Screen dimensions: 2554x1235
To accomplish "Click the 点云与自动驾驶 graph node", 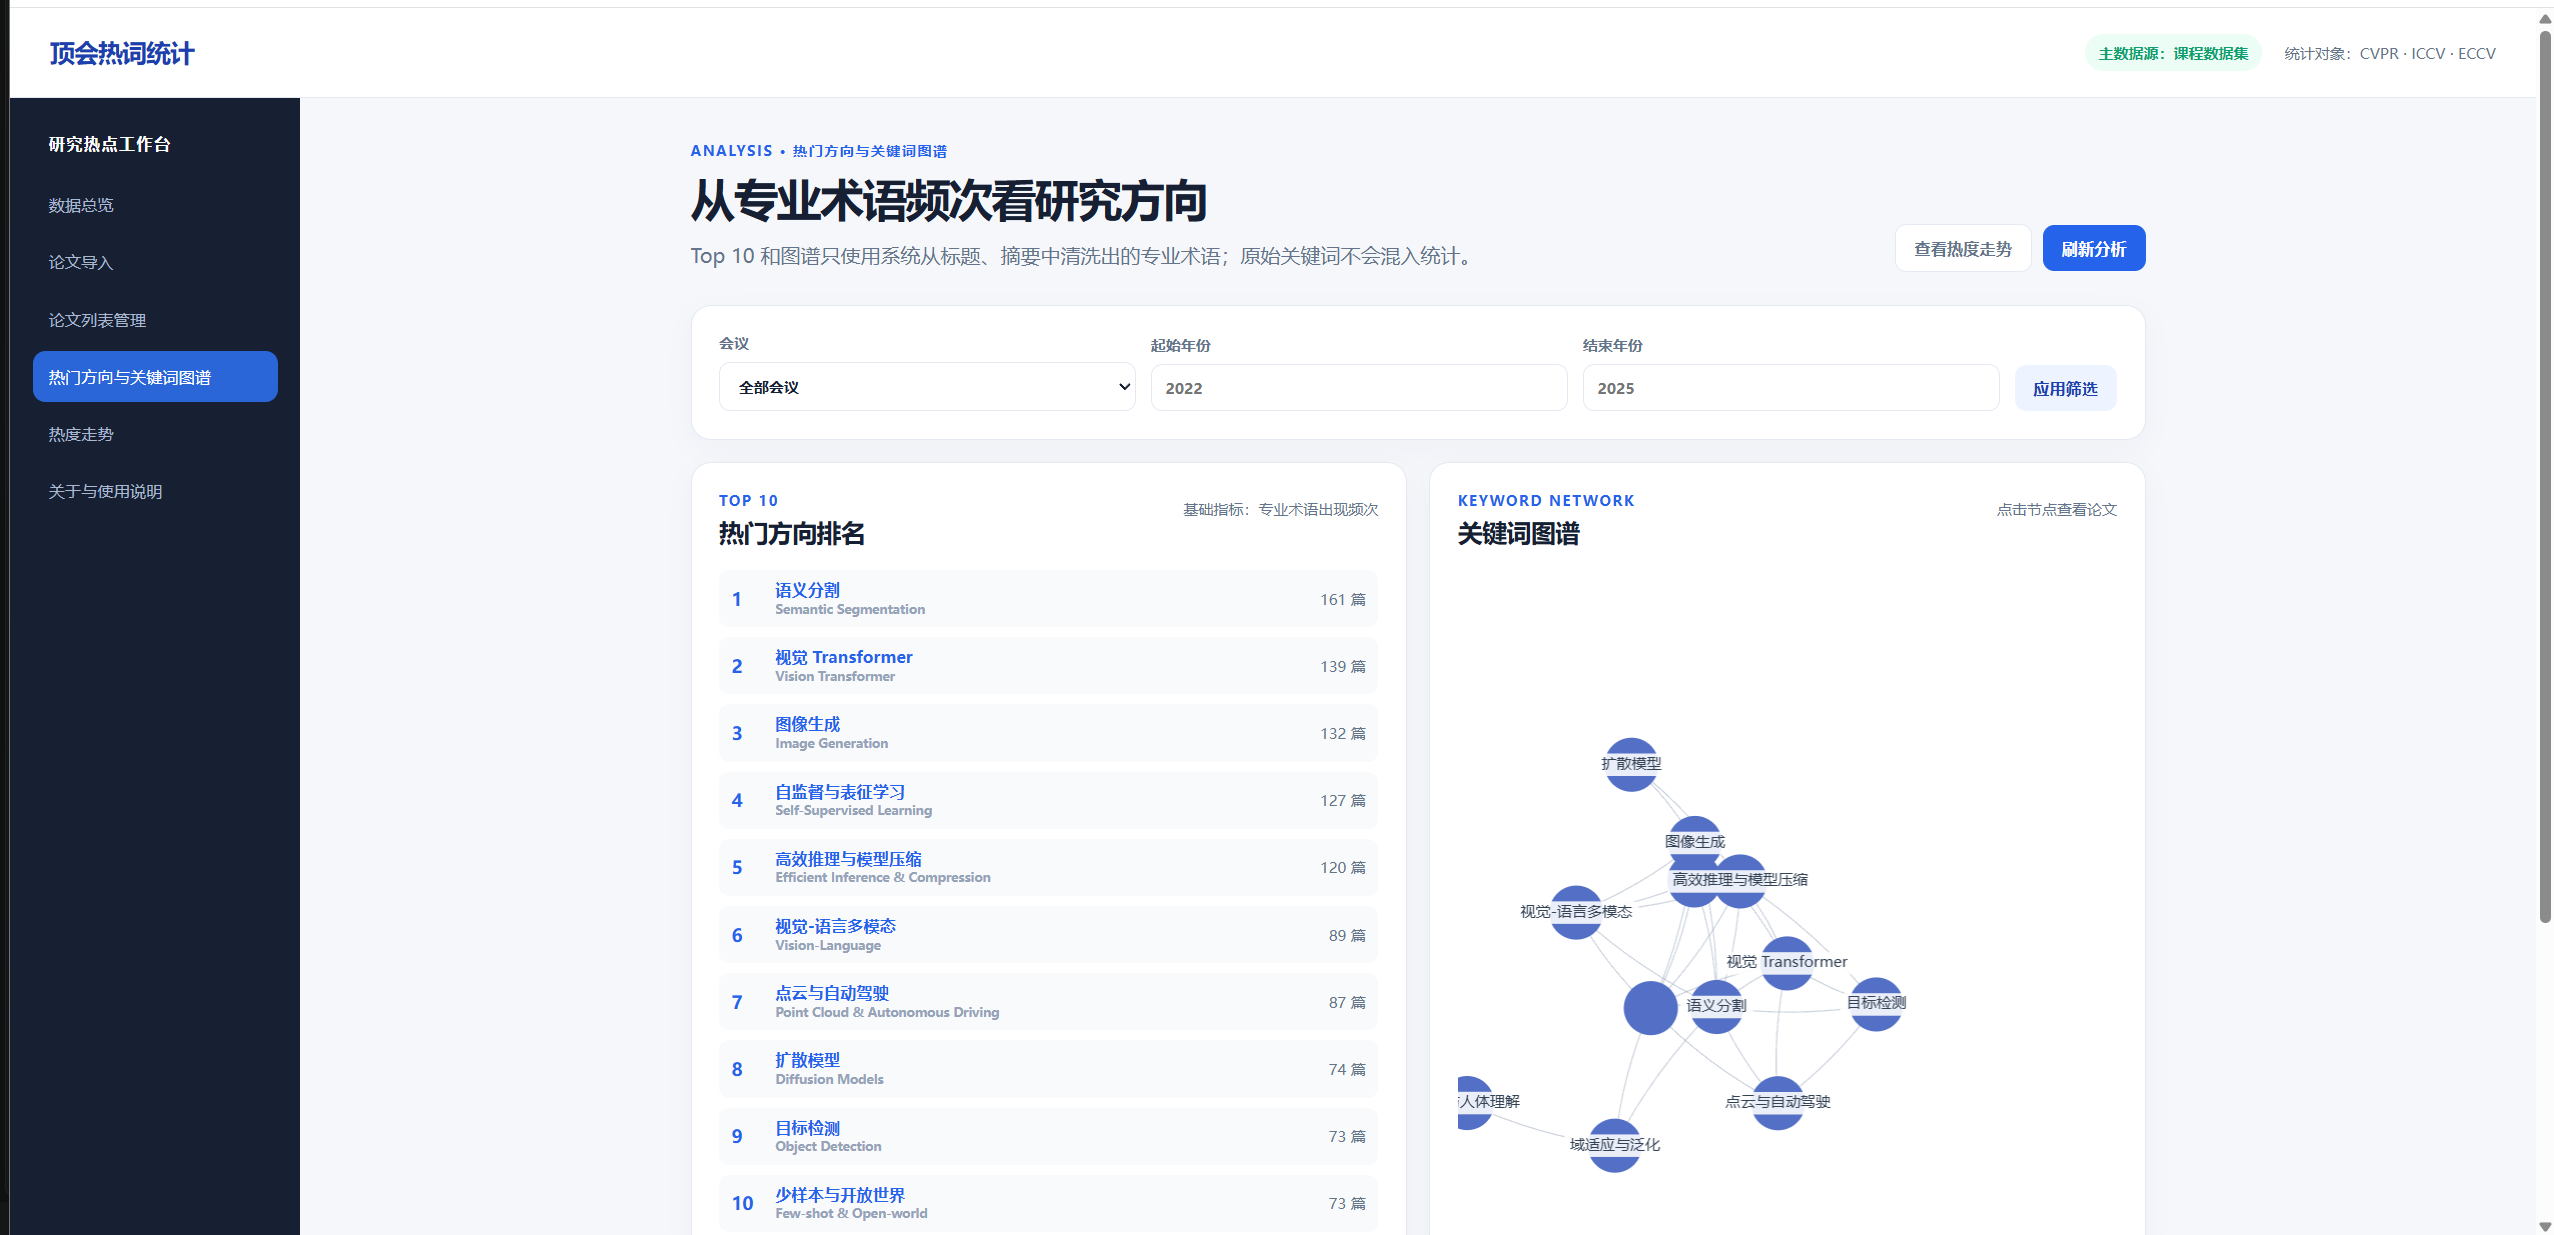I will [1778, 1102].
